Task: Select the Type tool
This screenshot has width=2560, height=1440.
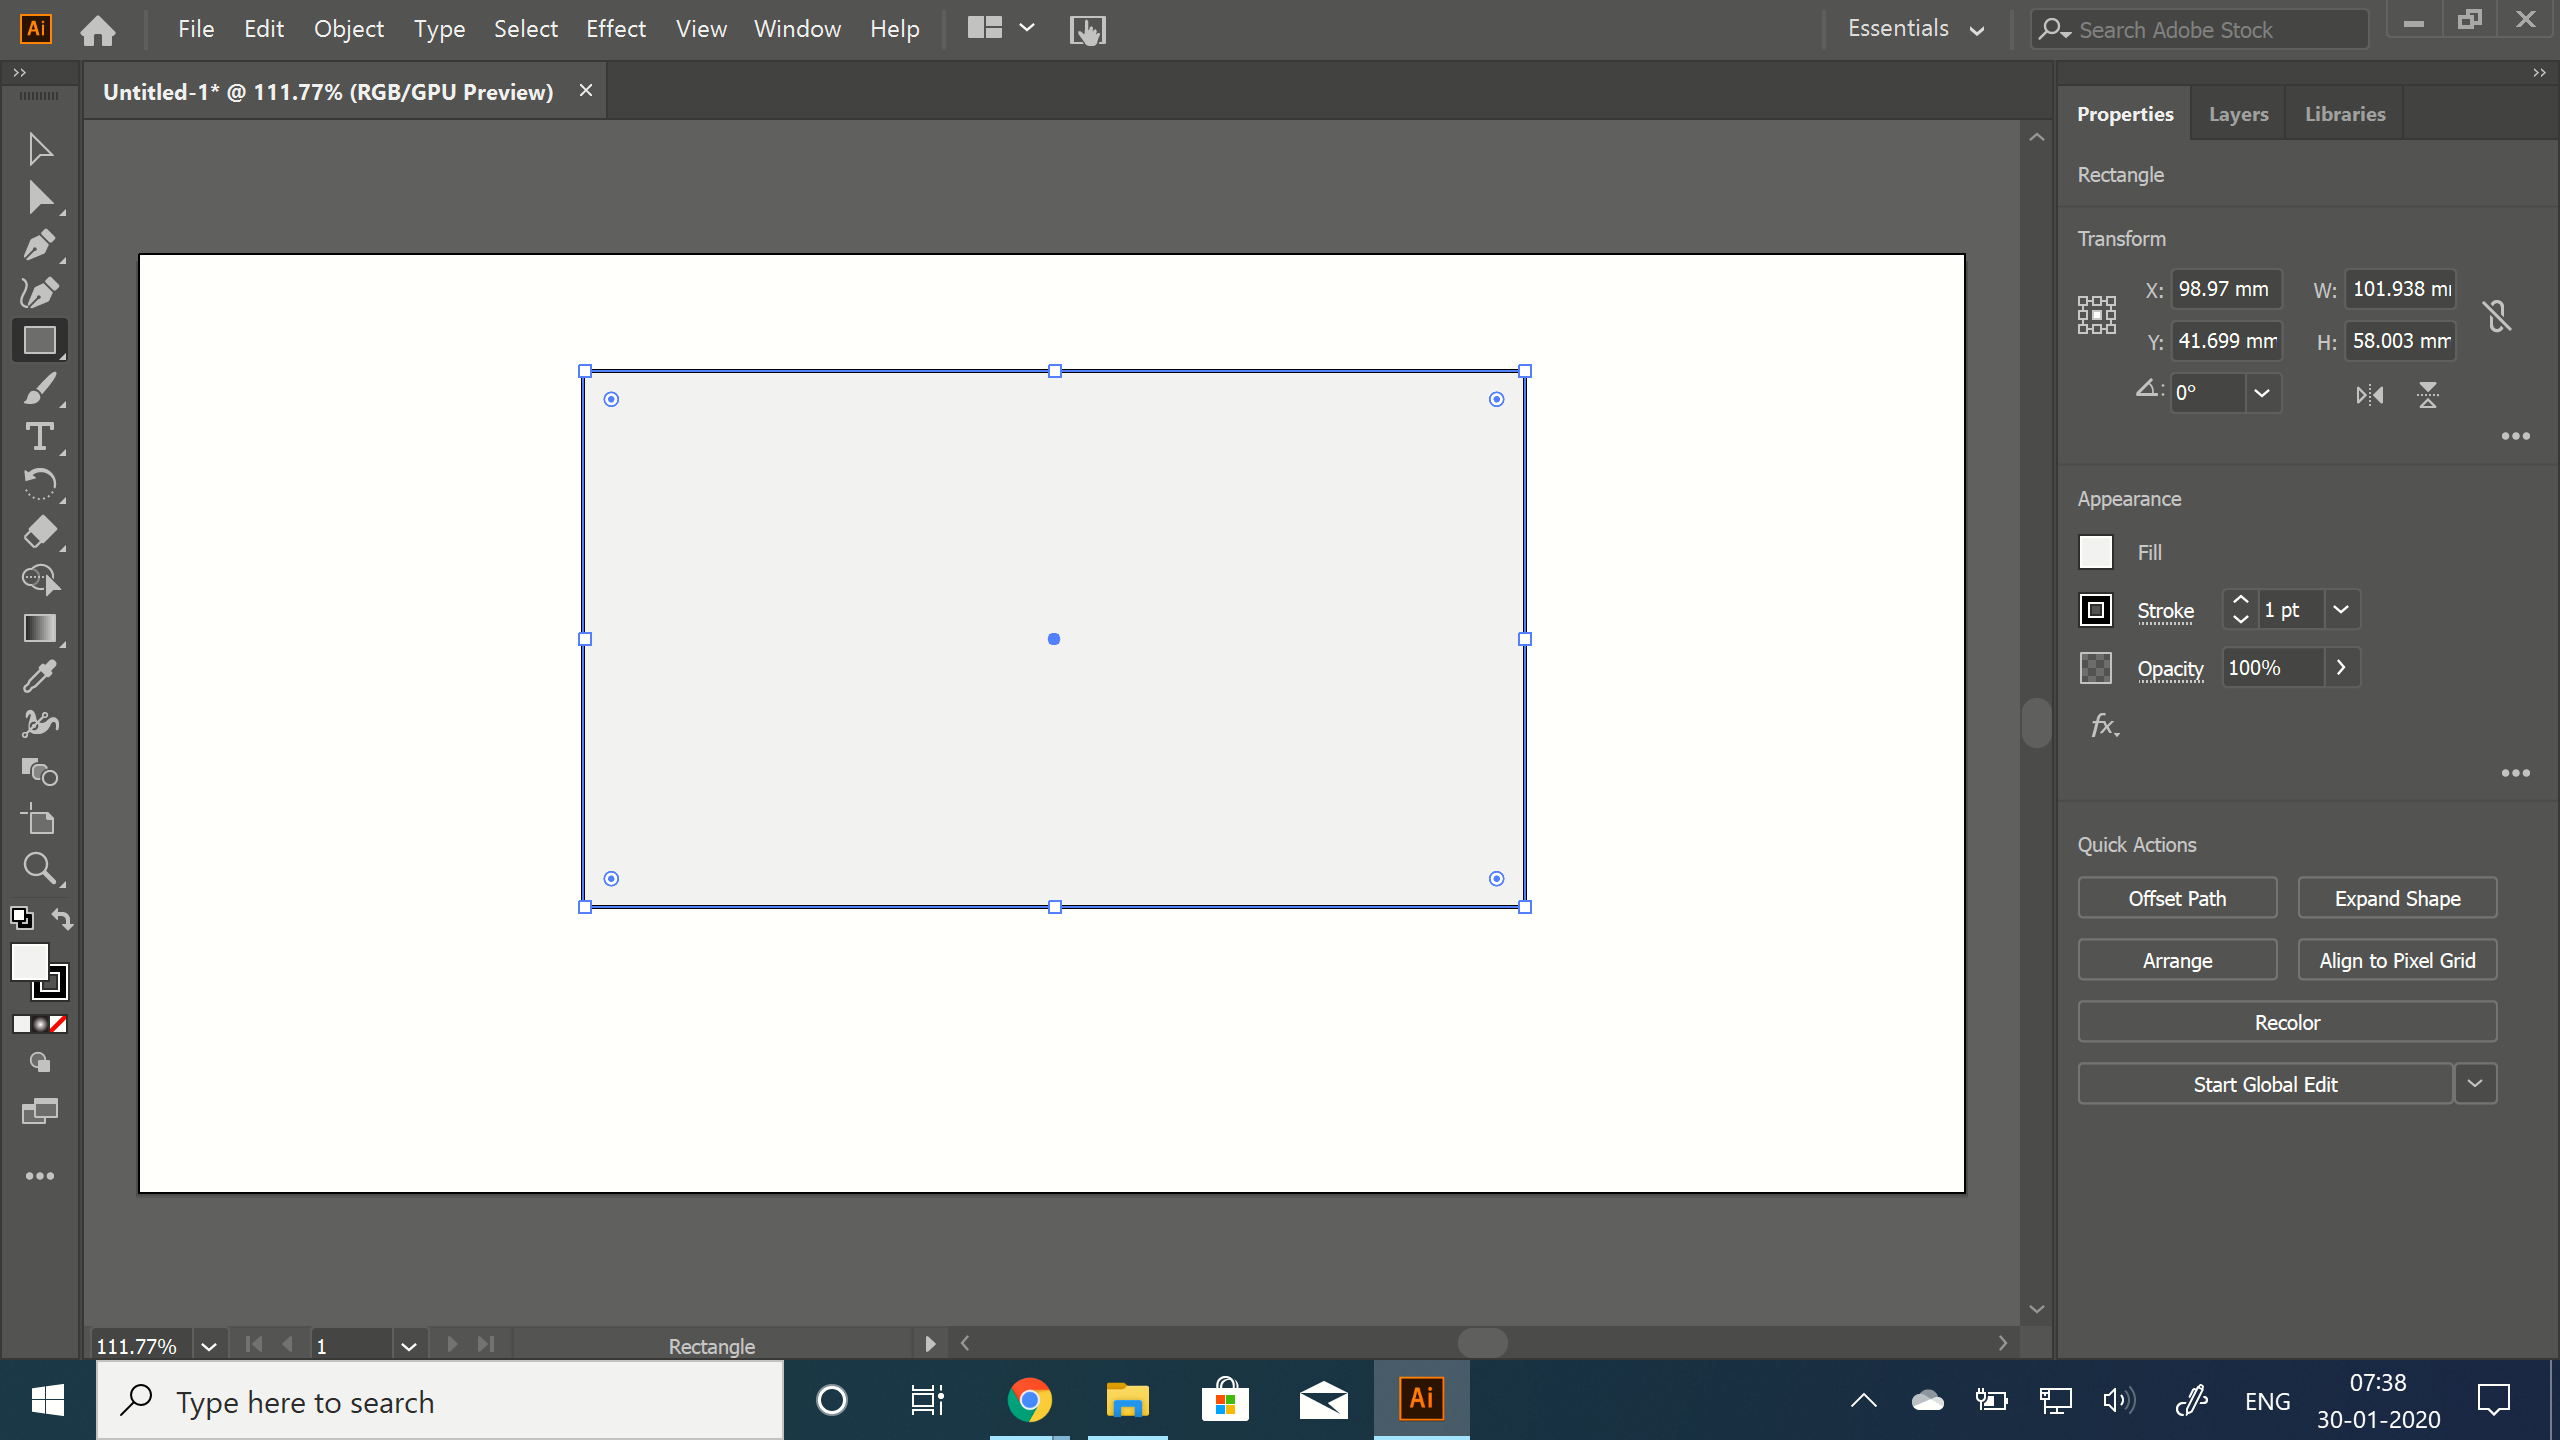Action: pyautogui.click(x=40, y=436)
